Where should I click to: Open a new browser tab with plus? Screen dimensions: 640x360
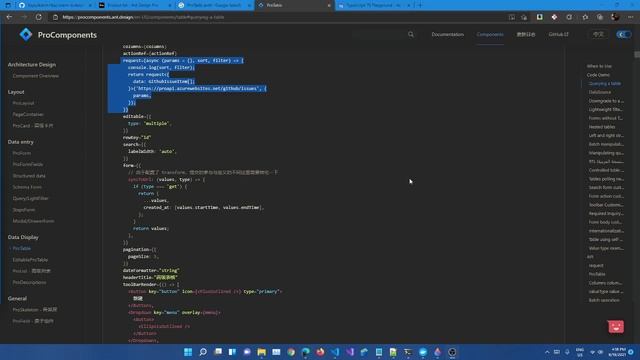[x=420, y=5]
